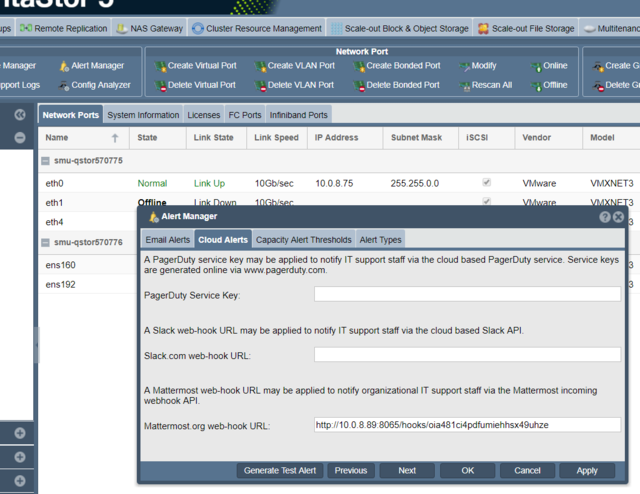Click the Slack.com web-hook URL field
This screenshot has height=494, width=640.
tap(467, 354)
